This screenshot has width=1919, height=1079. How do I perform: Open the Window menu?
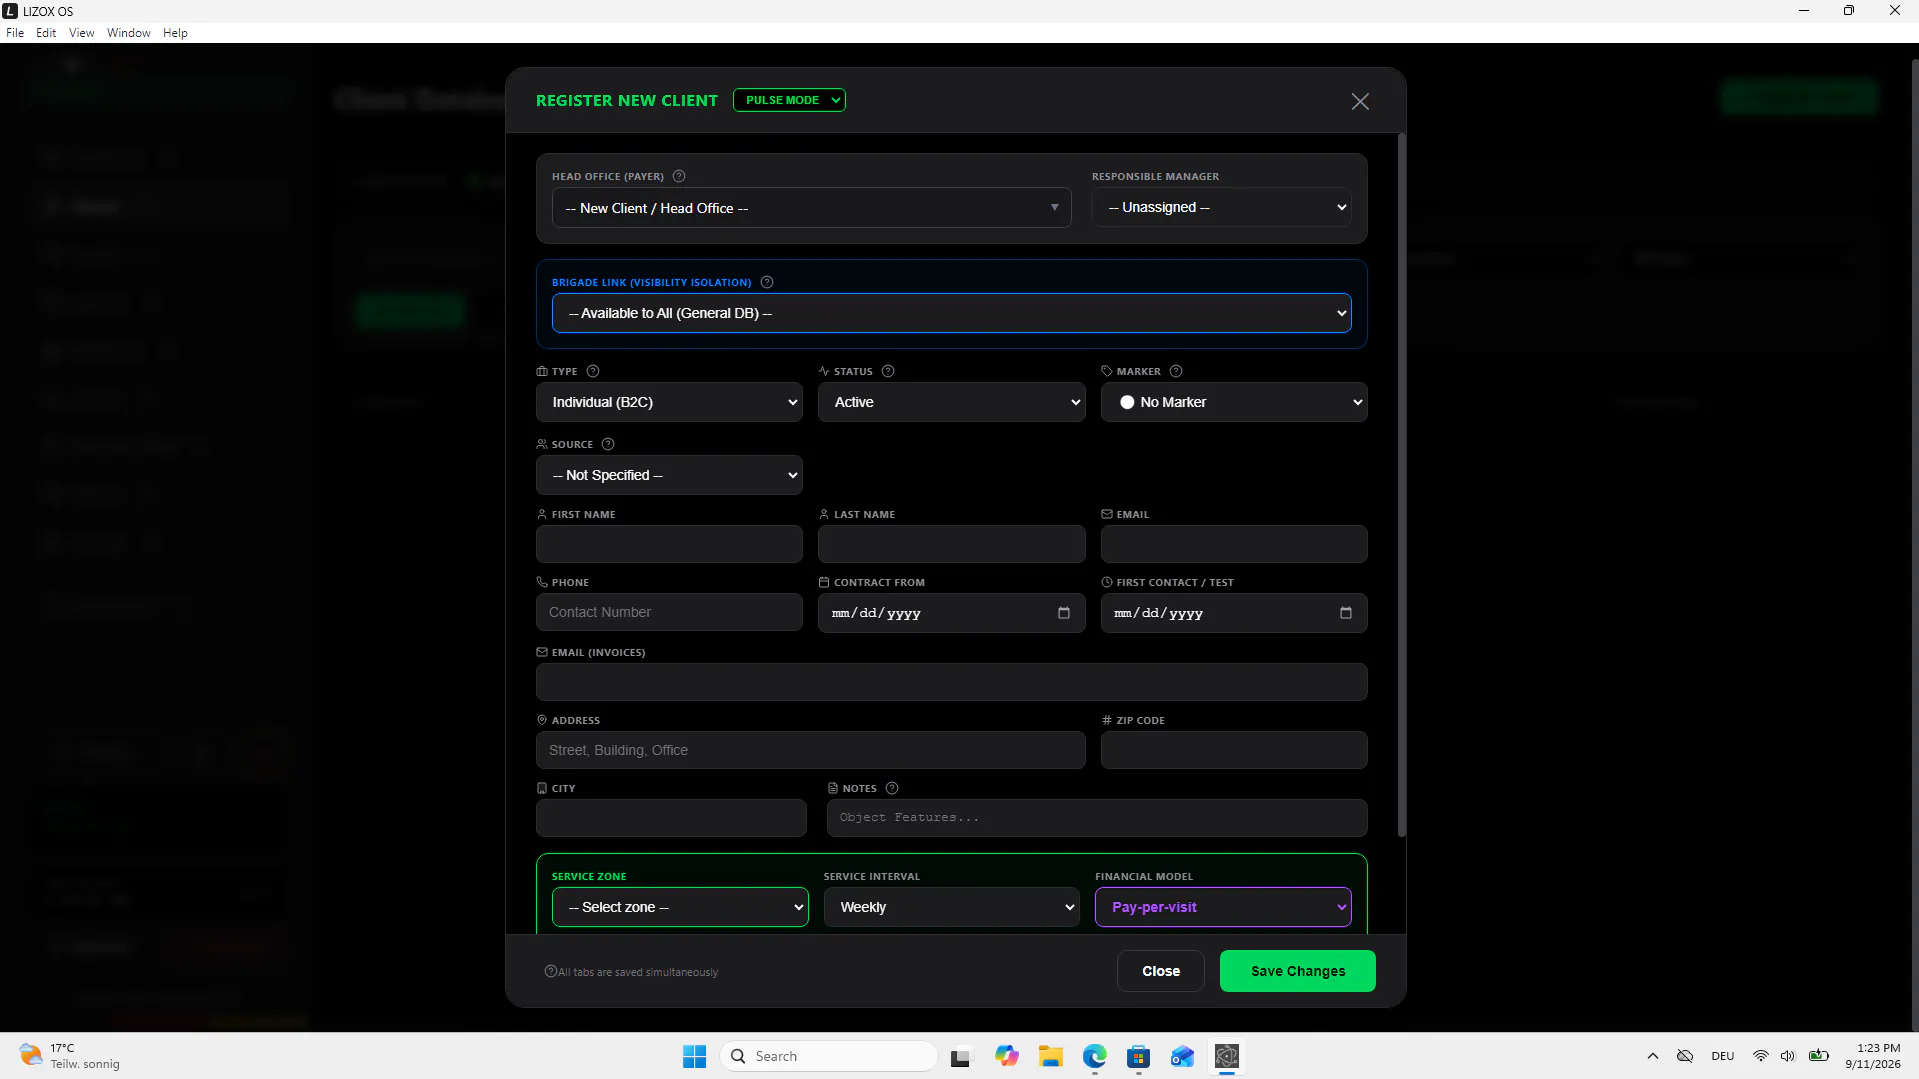tap(129, 33)
